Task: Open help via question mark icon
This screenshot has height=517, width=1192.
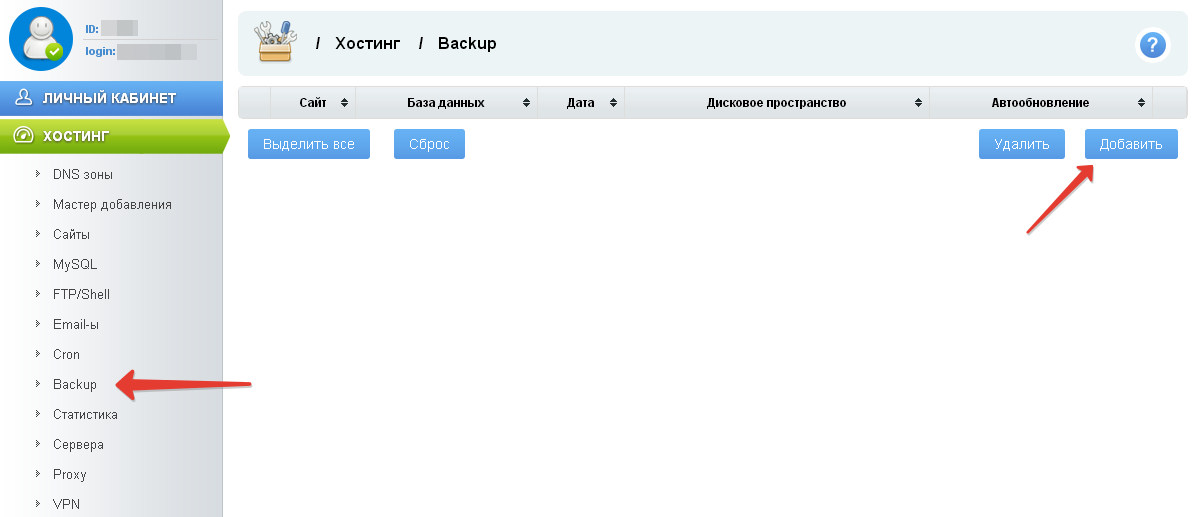Action: click(x=1152, y=45)
